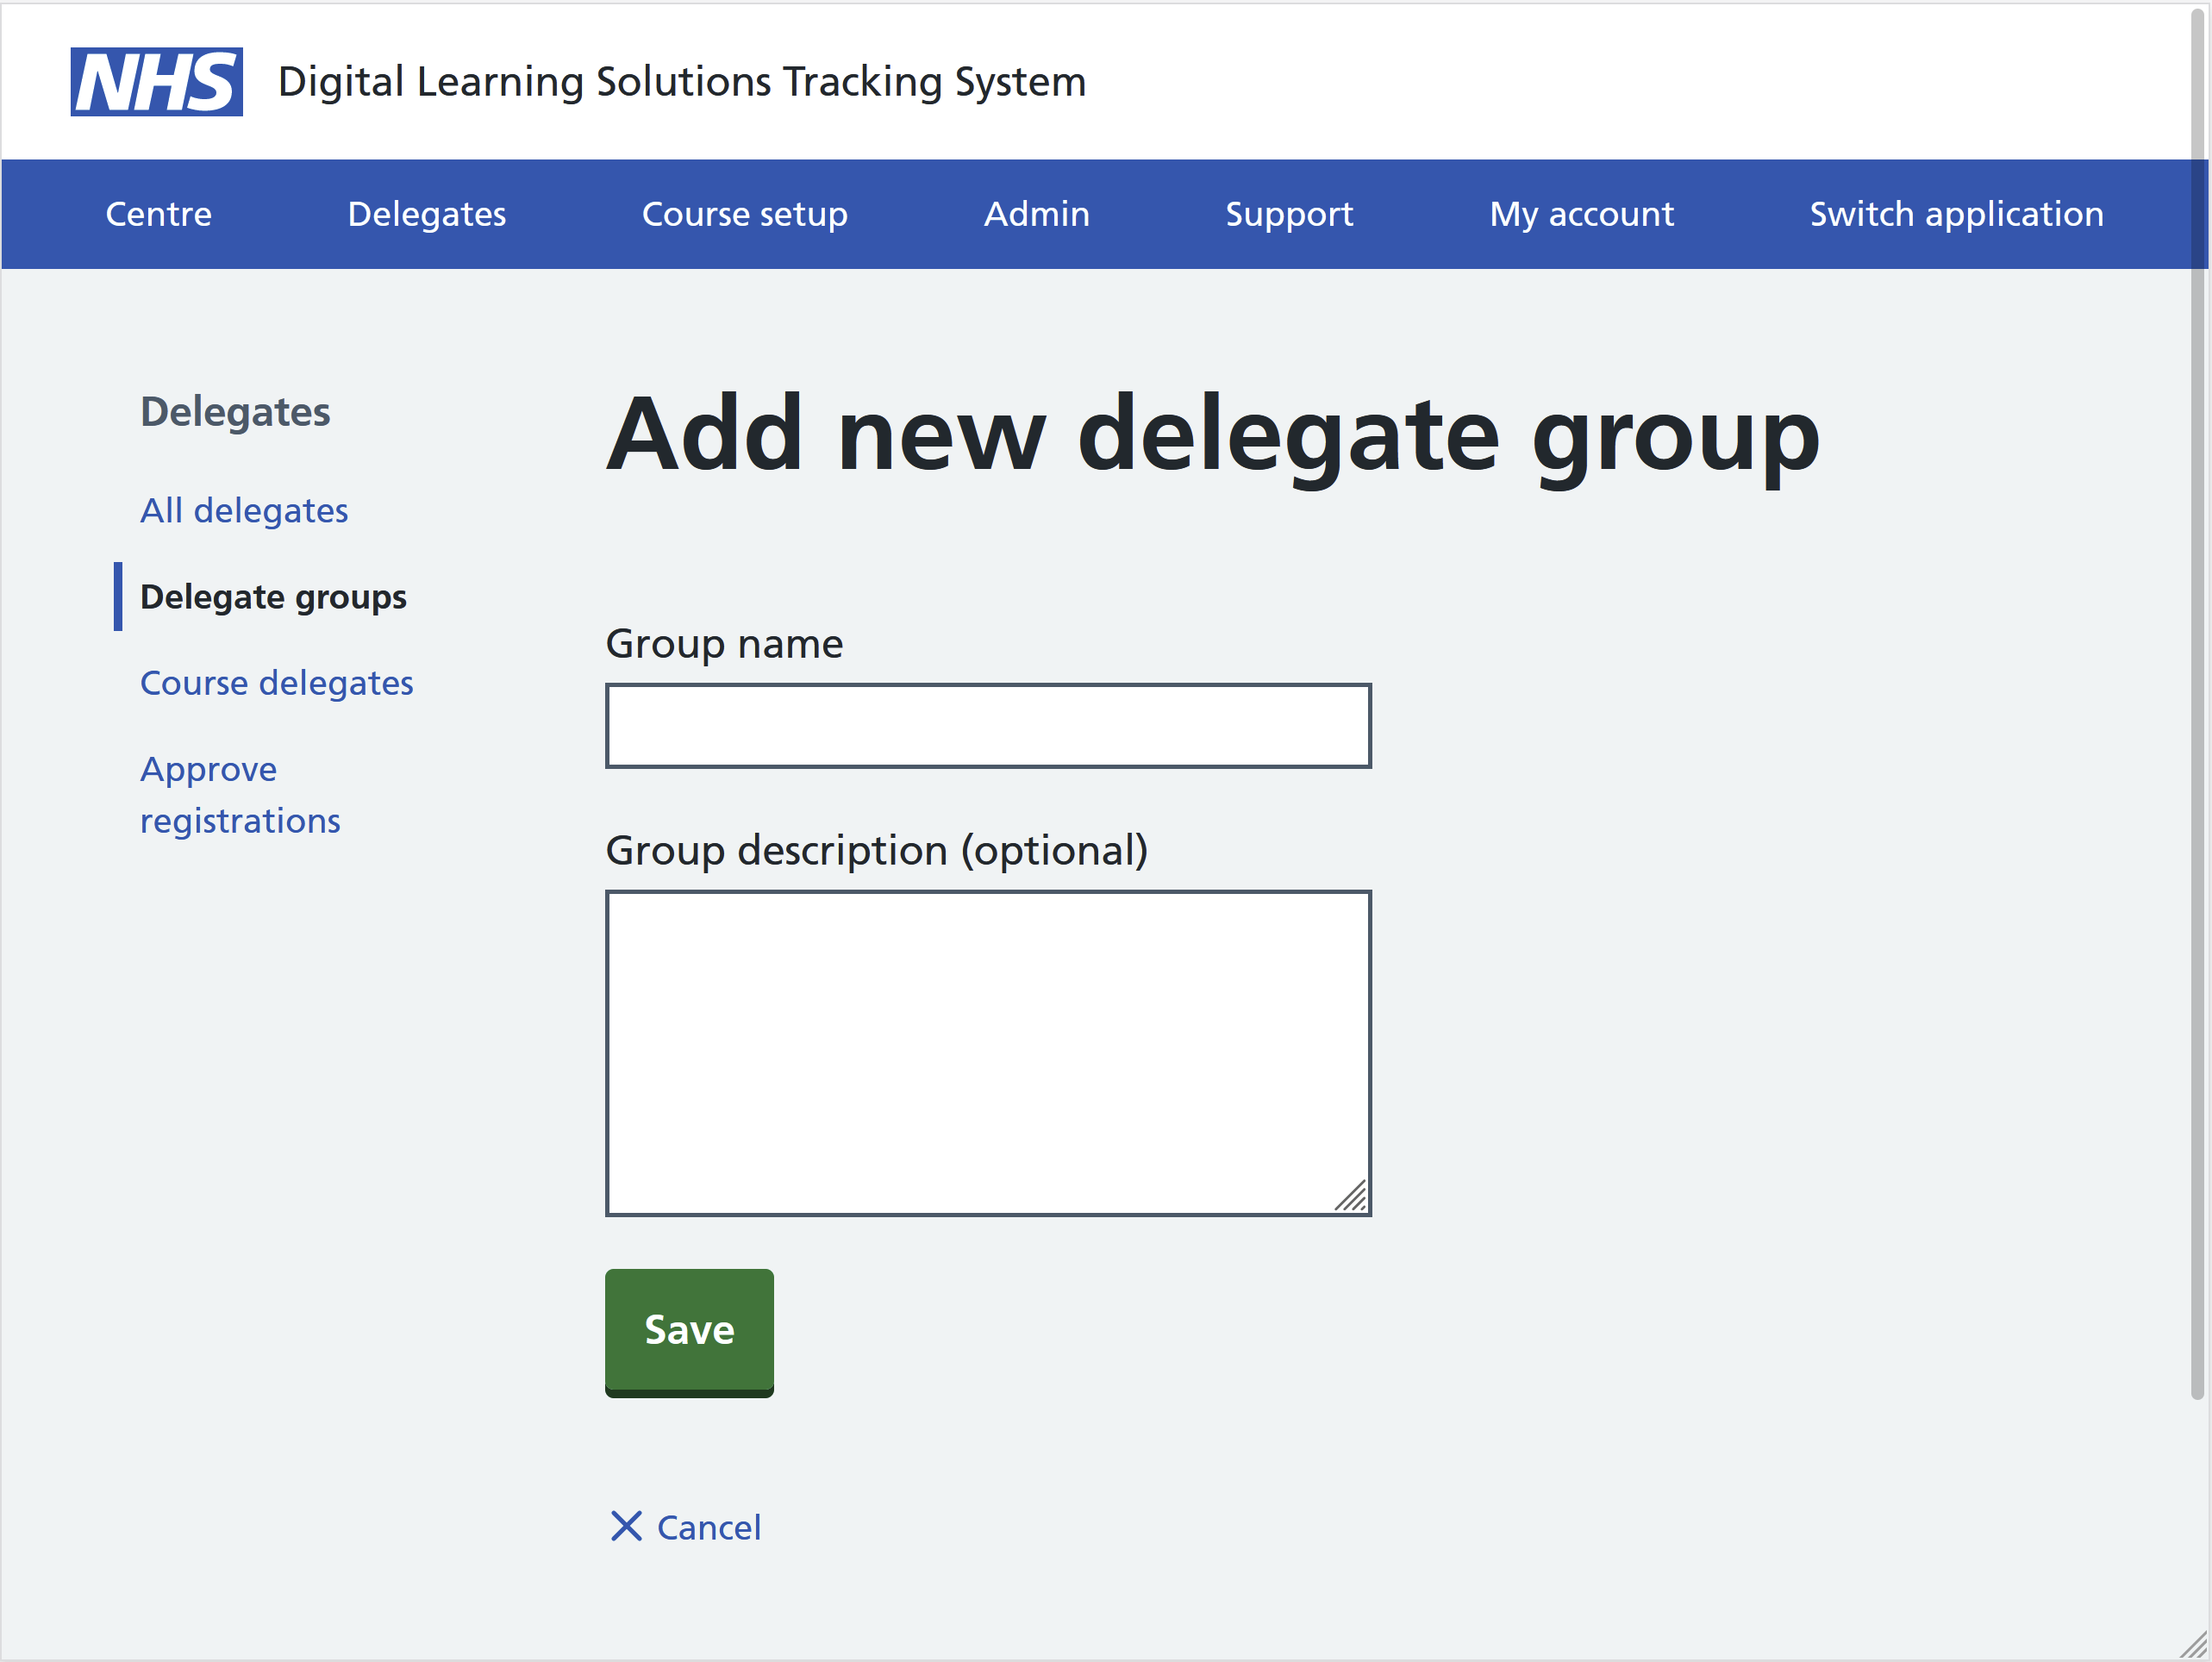Select Switch application

[1956, 214]
